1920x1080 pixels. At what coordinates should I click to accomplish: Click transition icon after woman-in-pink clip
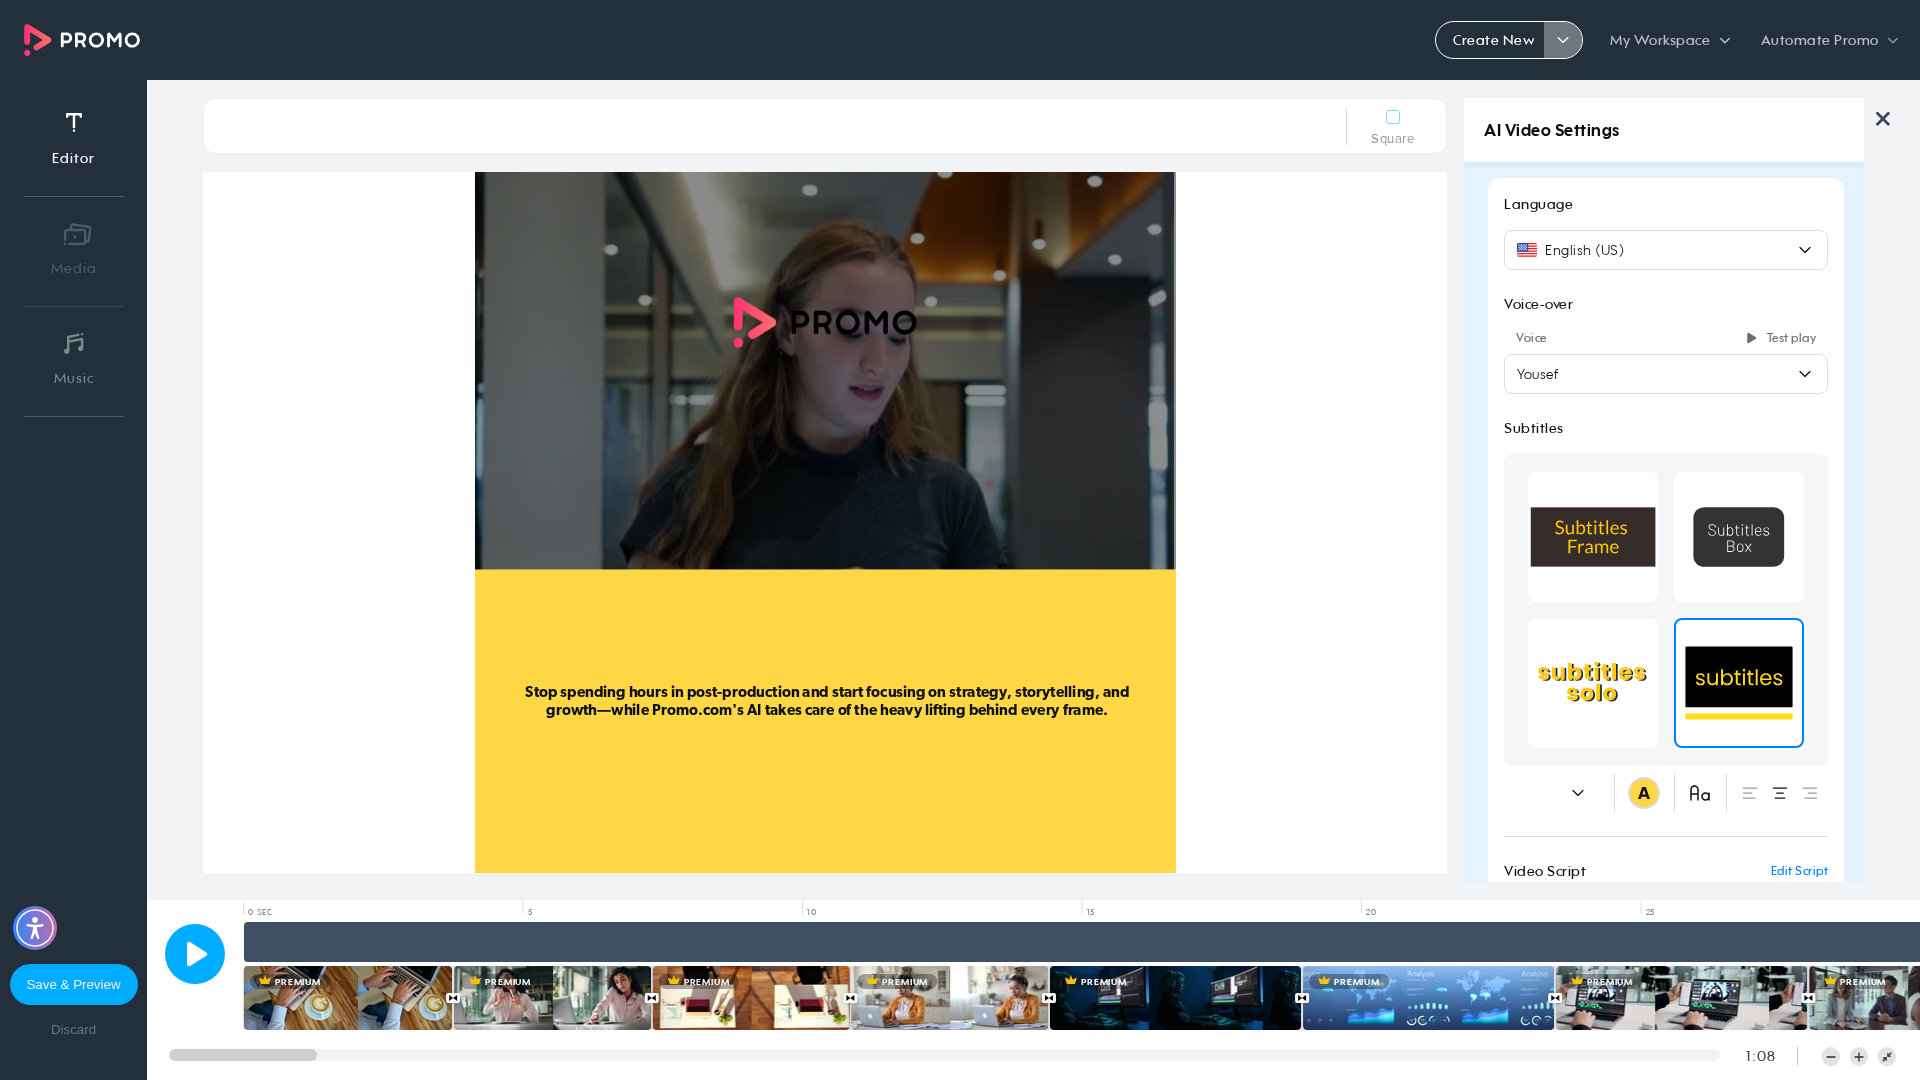652,998
